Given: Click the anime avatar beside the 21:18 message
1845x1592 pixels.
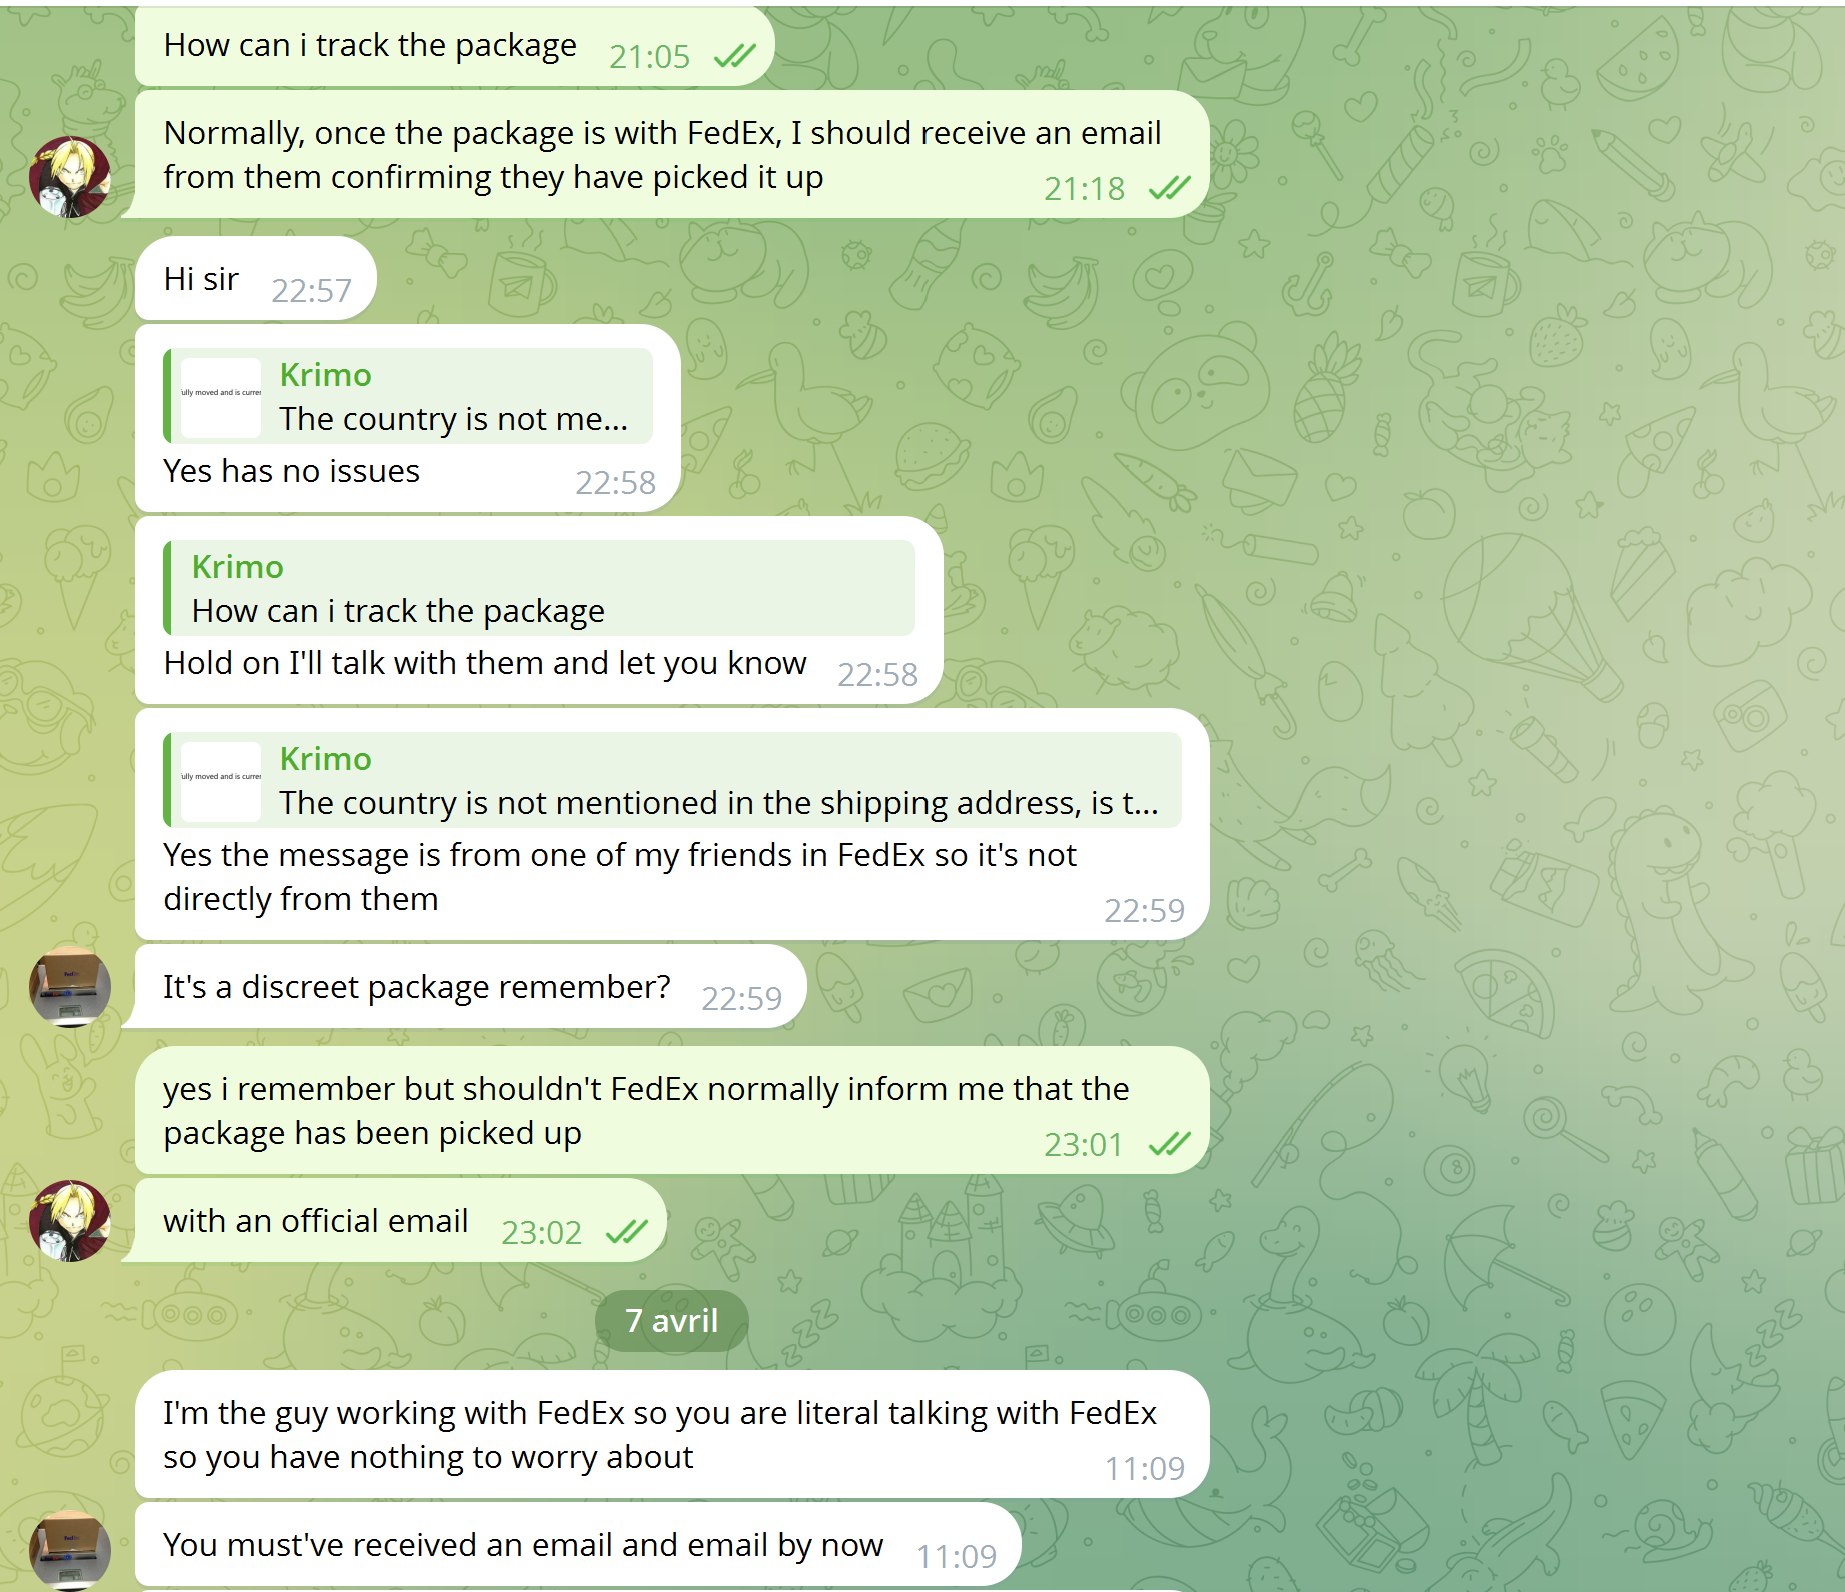Looking at the screenshot, I should point(69,177).
